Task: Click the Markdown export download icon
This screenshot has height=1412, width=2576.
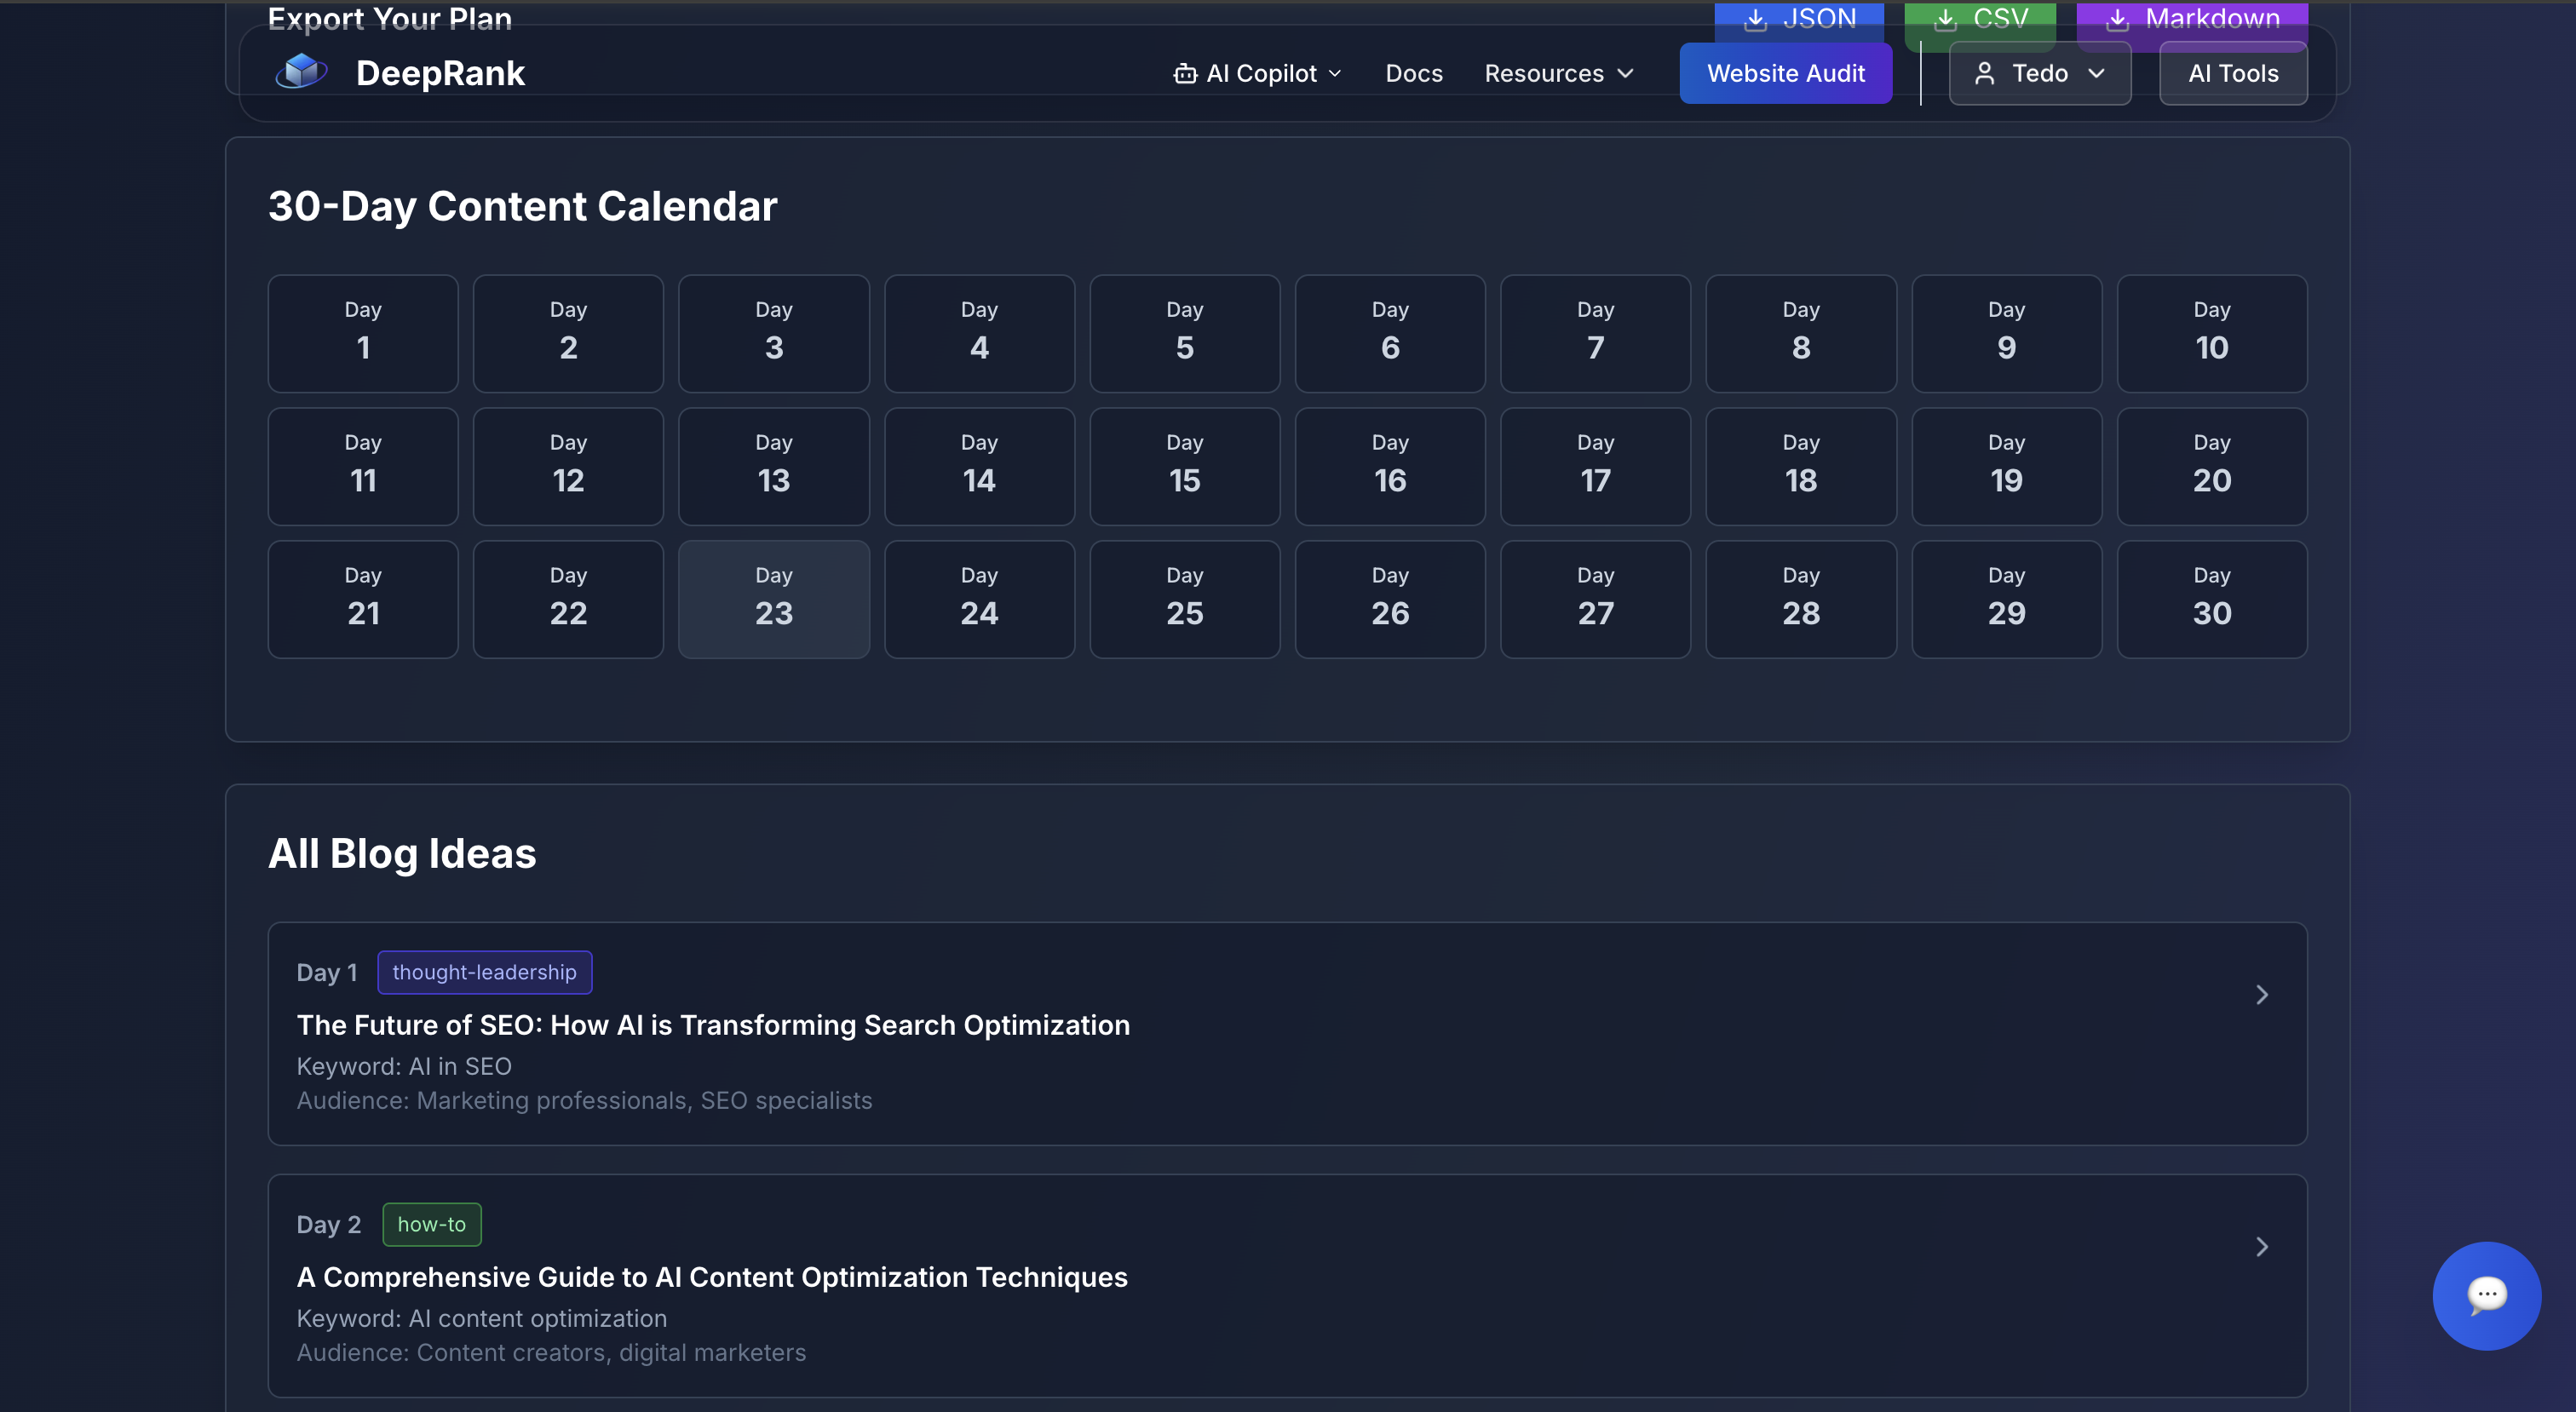Action: [x=2117, y=18]
